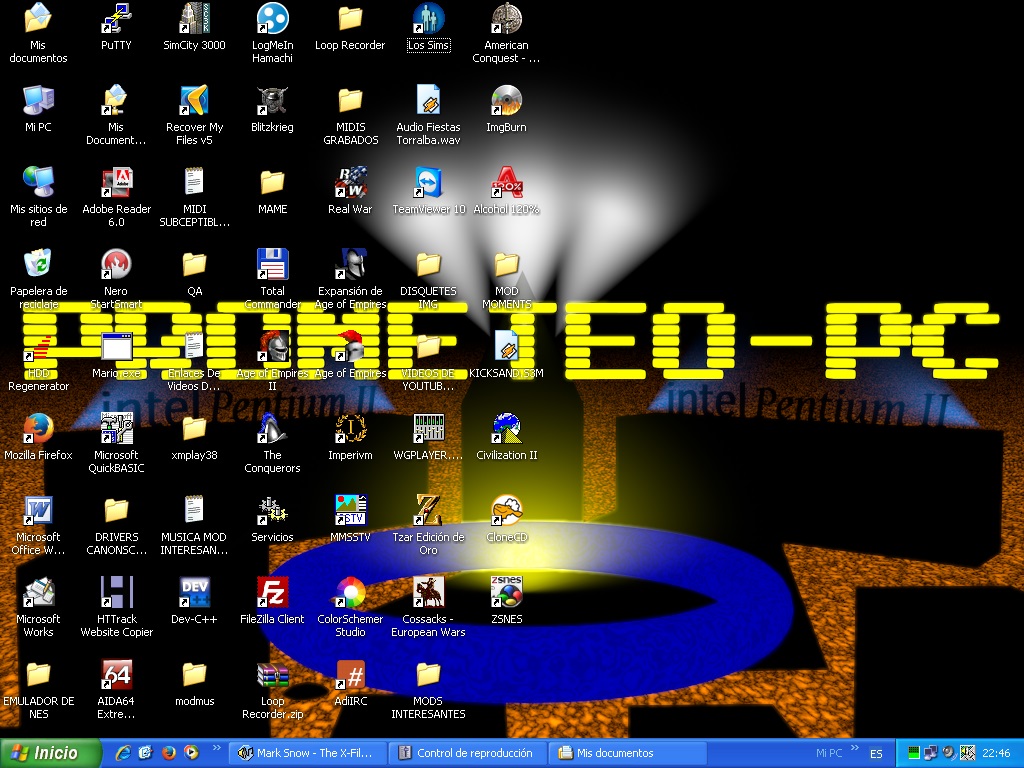Image resolution: width=1024 pixels, height=768 pixels.
Task: Launch Total Commander icon
Action: [x=272, y=280]
